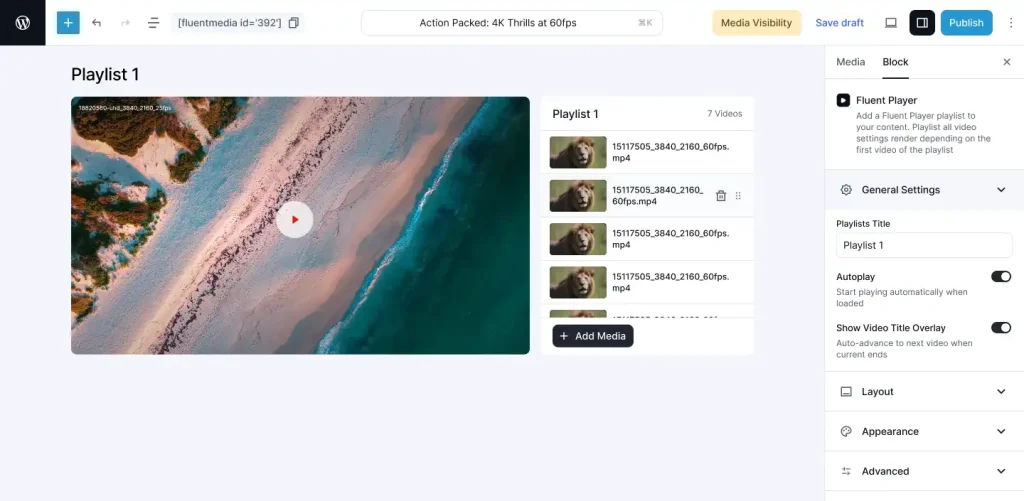Expand the Appearance section chevron

click(x=1001, y=432)
